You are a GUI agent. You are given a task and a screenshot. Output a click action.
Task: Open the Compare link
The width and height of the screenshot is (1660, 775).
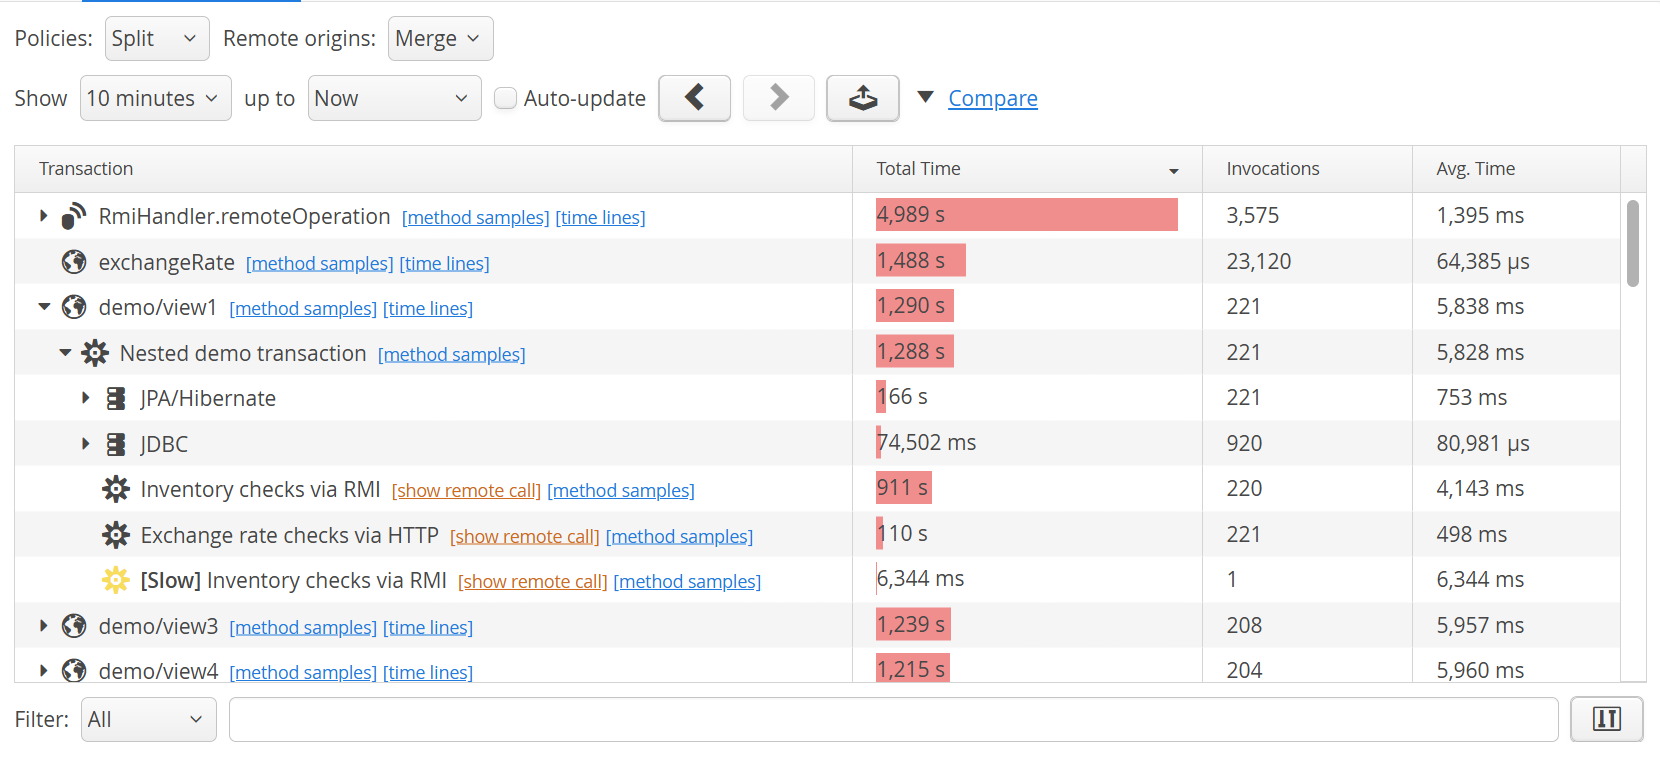(x=992, y=98)
